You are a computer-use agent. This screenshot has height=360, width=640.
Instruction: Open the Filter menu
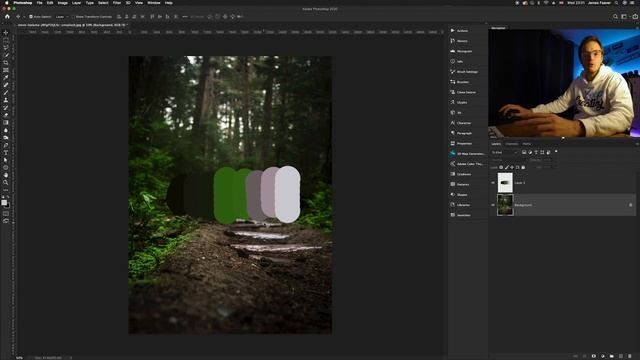coord(117,3)
